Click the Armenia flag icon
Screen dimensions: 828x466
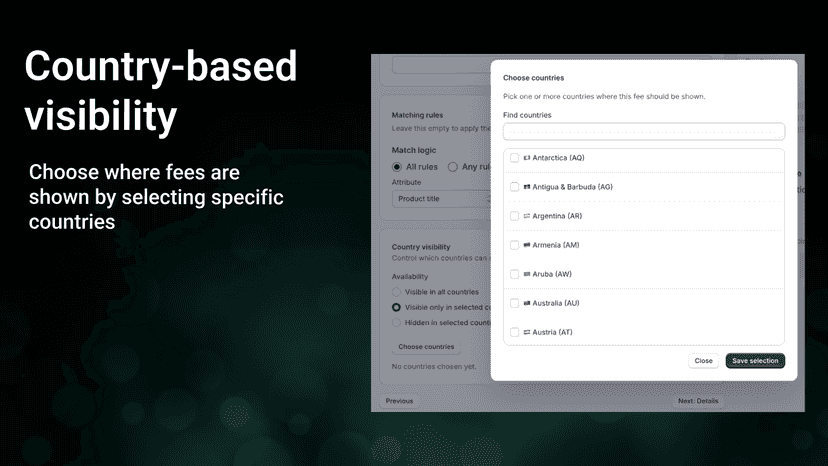[526, 245]
